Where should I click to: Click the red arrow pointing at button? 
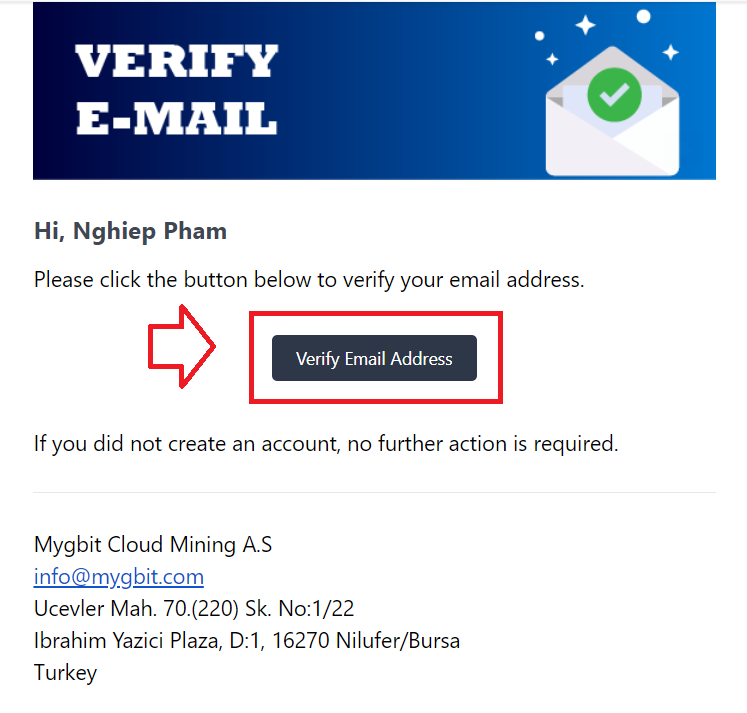click(x=182, y=346)
